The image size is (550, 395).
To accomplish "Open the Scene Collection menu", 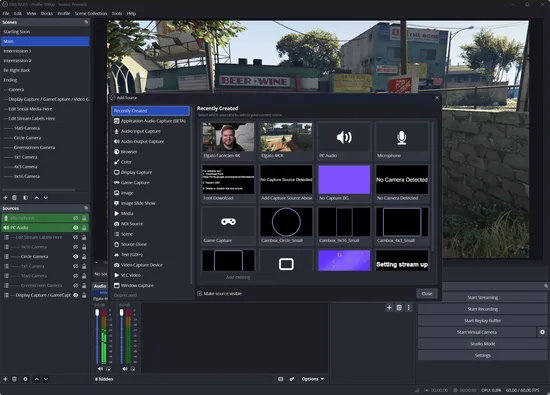I will [91, 13].
